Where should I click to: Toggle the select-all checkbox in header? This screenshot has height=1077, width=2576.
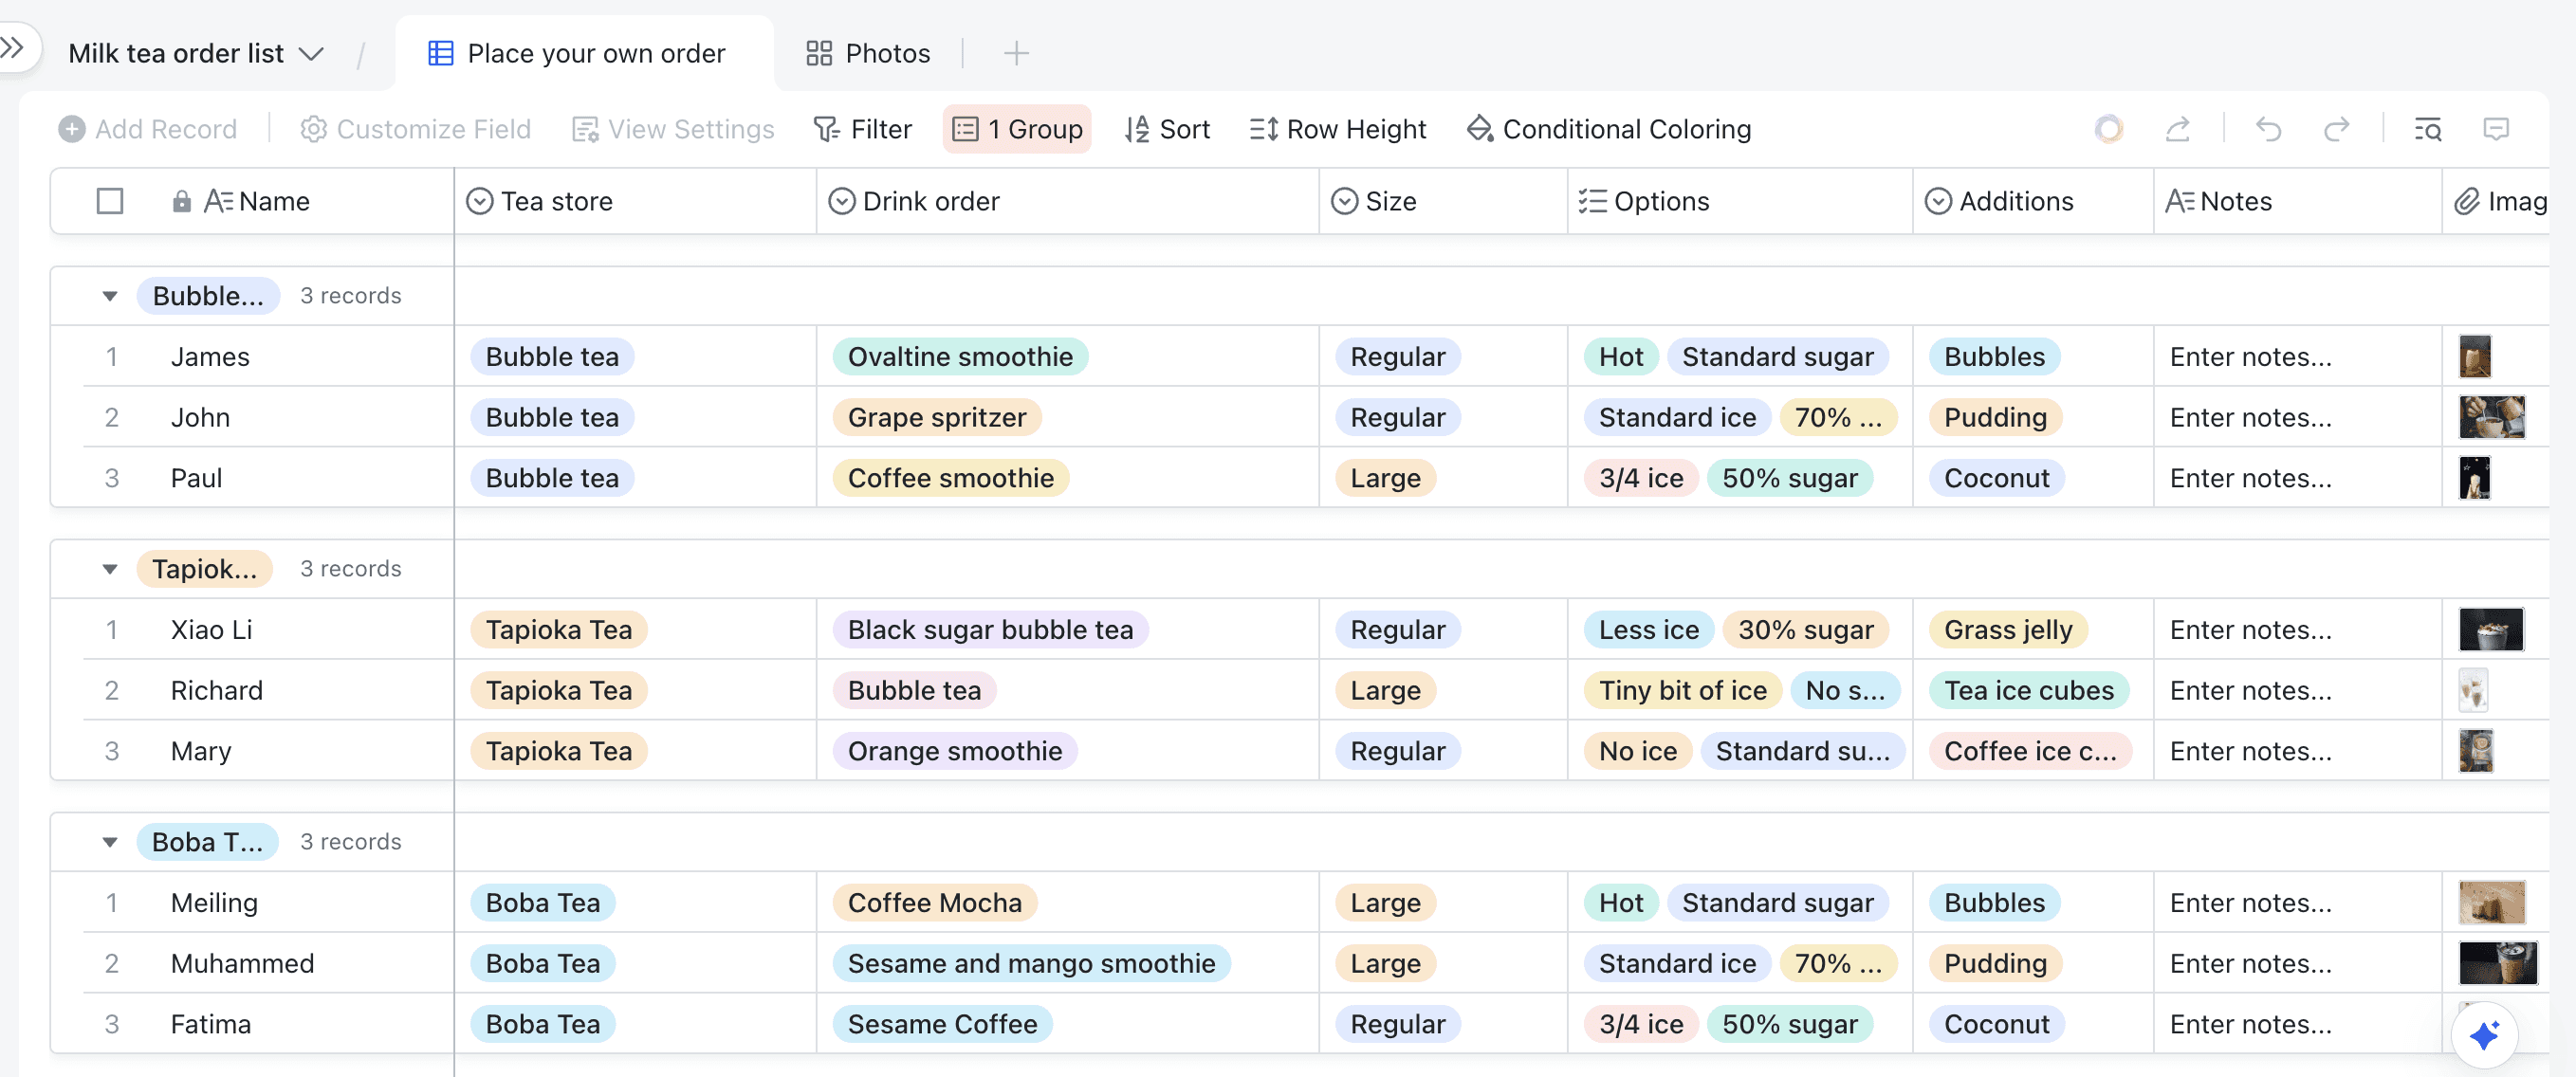point(110,201)
